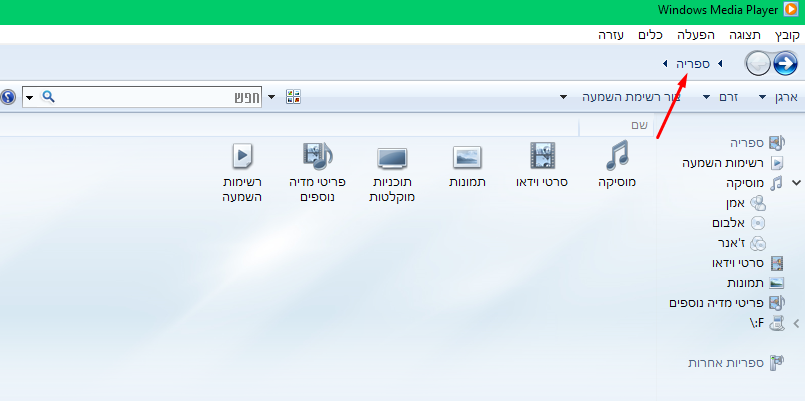This screenshot has height=401, width=805.
Task: Open the כלים (Tools) menu
Action: [x=650, y=35]
